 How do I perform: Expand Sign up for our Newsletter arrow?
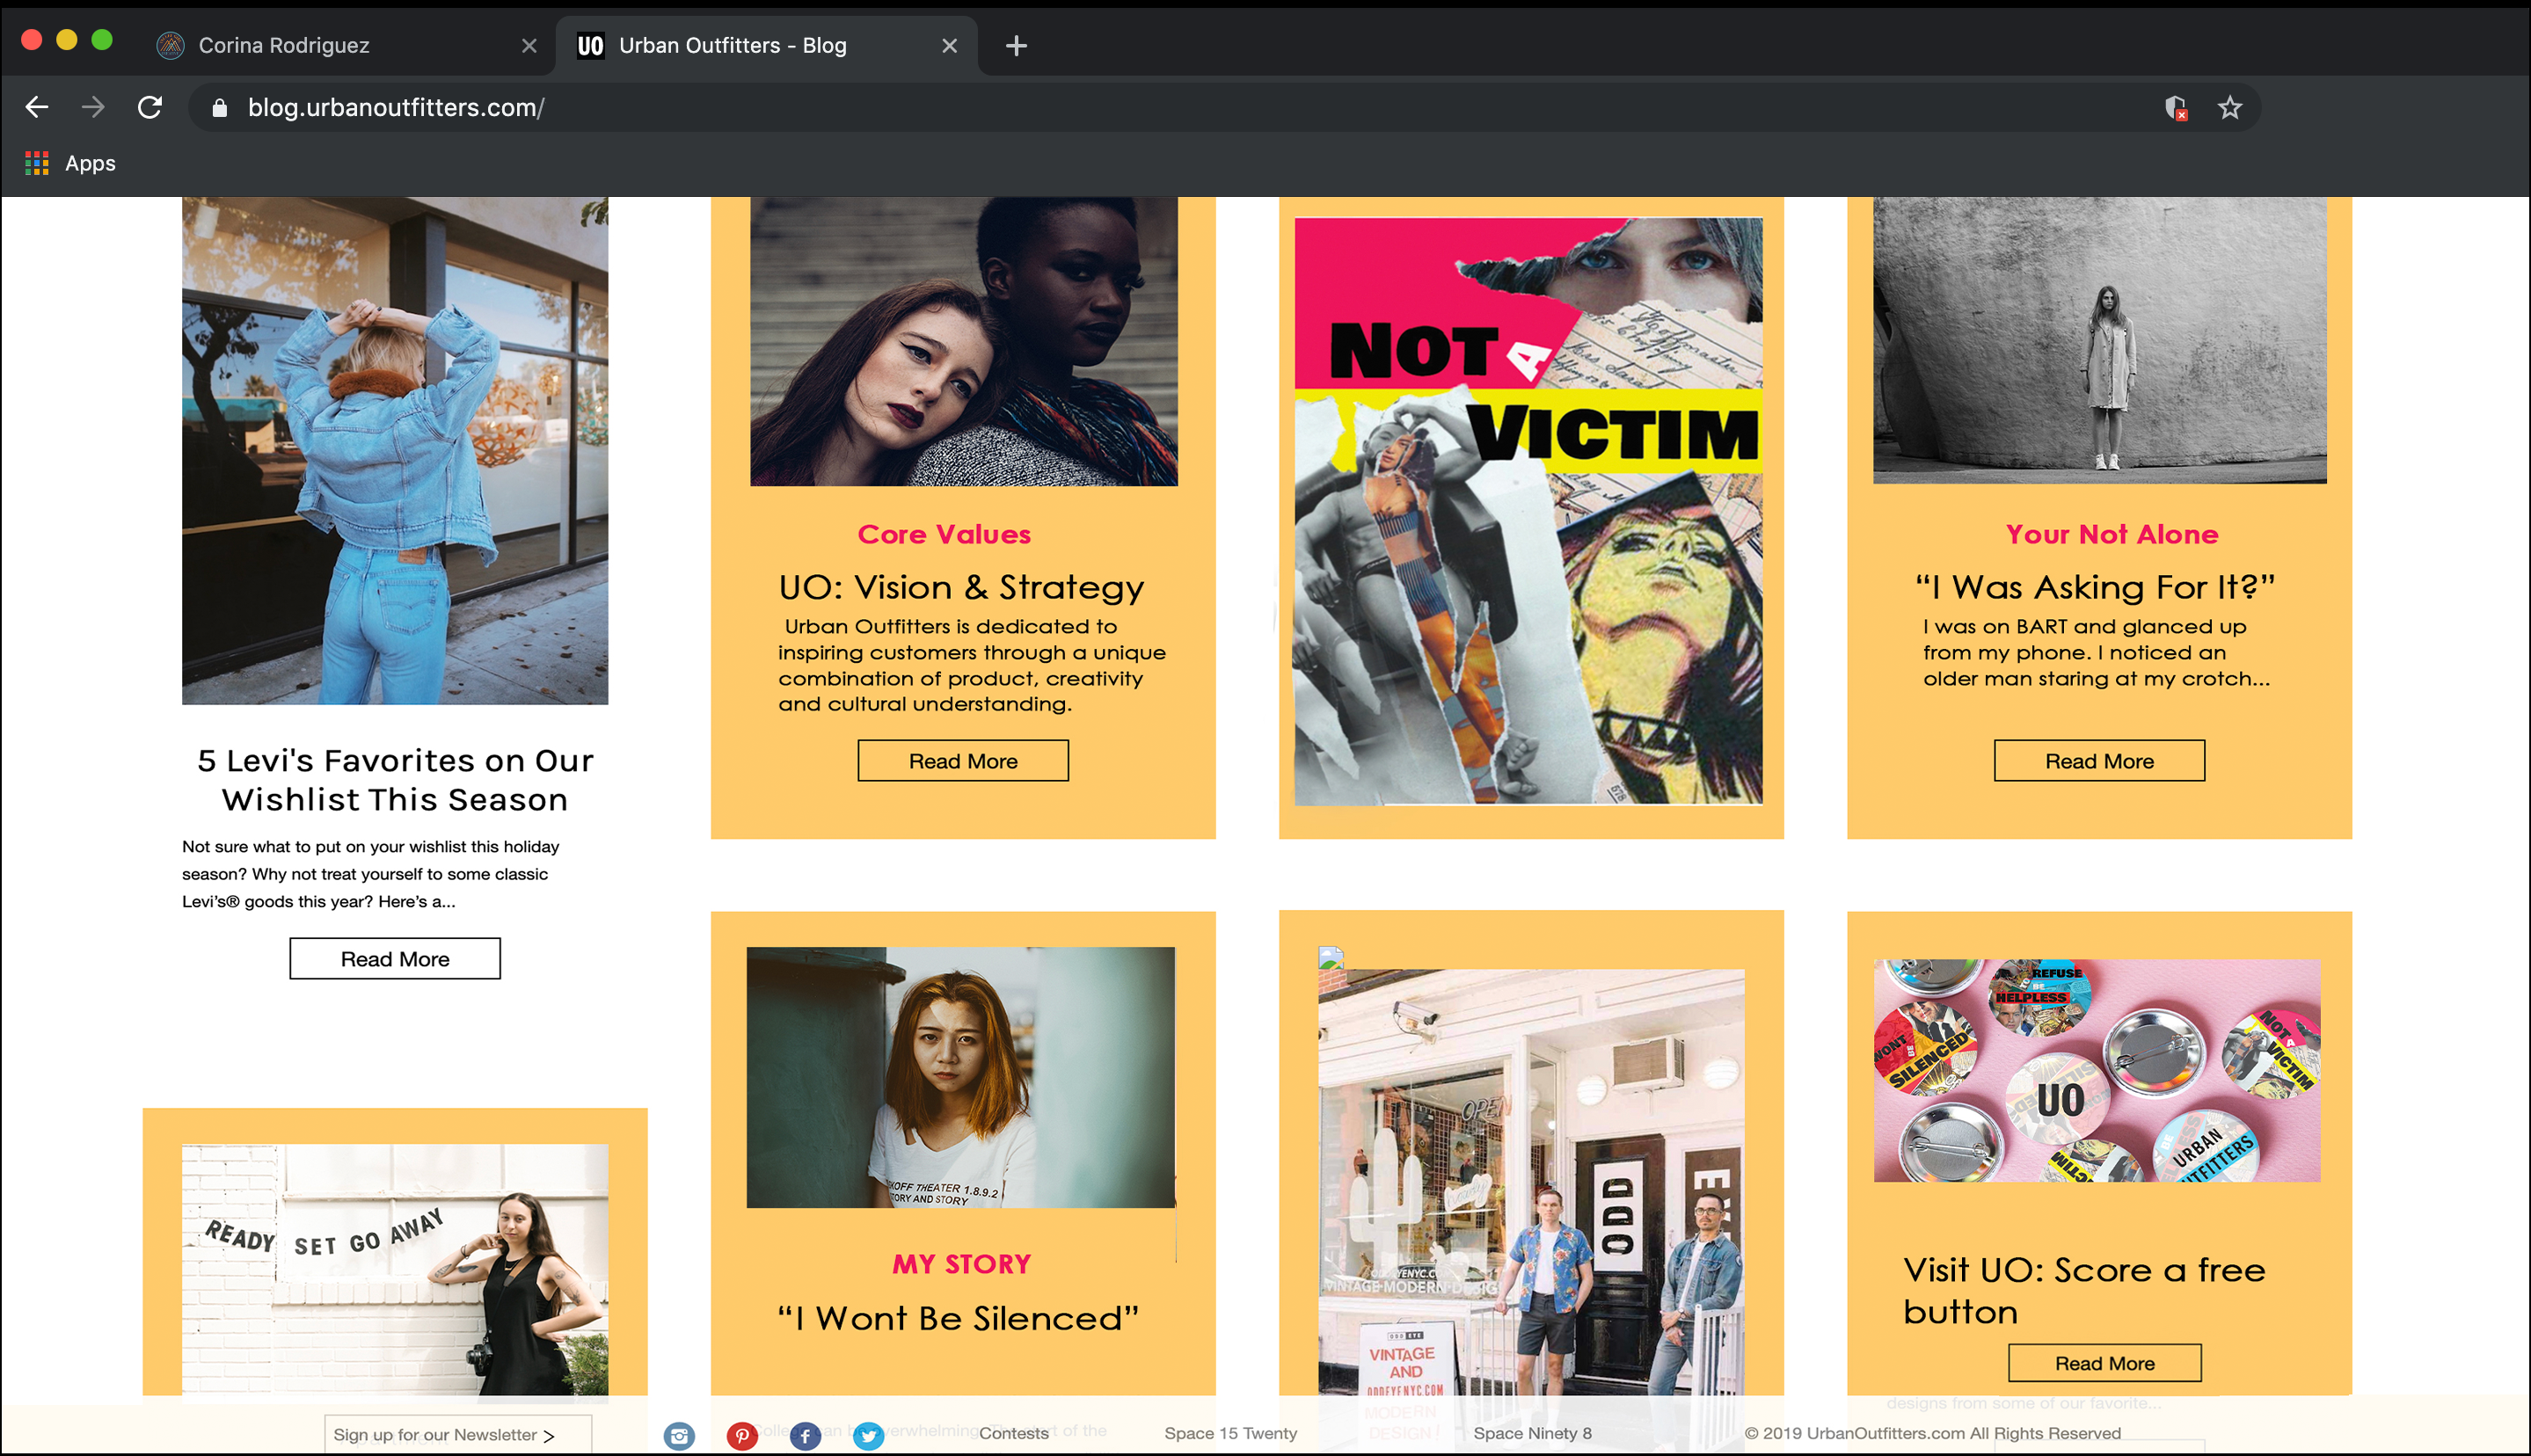548,1436
